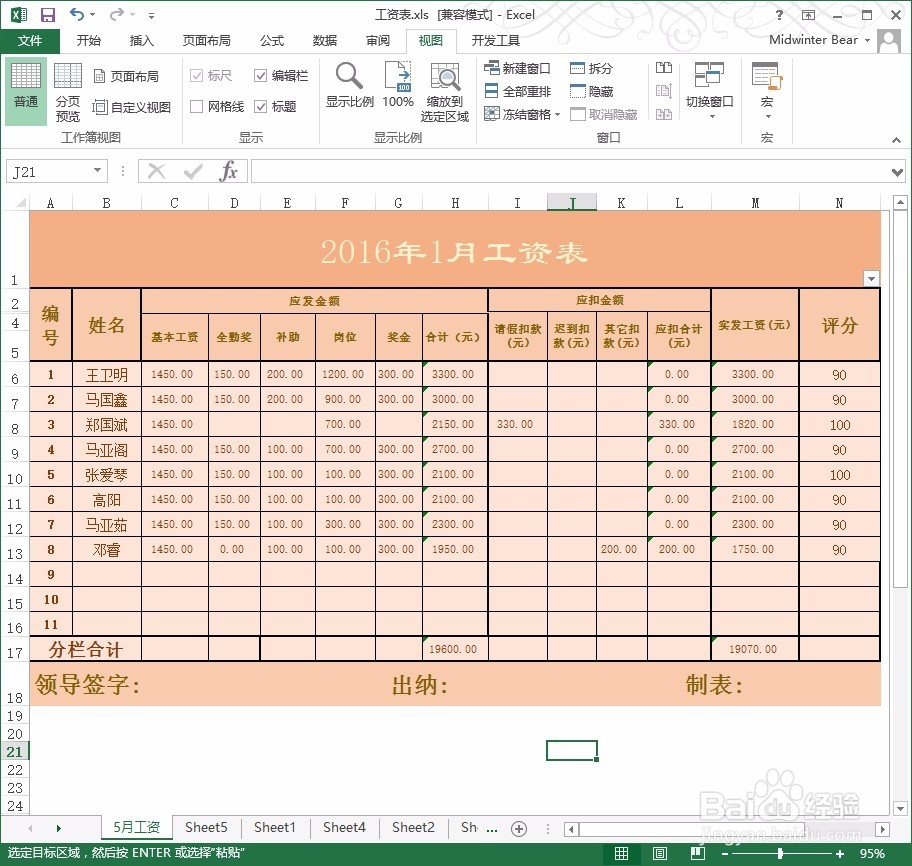Open a New Window for the workbook
Screen dimensions: 912x866
pyautogui.click(x=514, y=68)
